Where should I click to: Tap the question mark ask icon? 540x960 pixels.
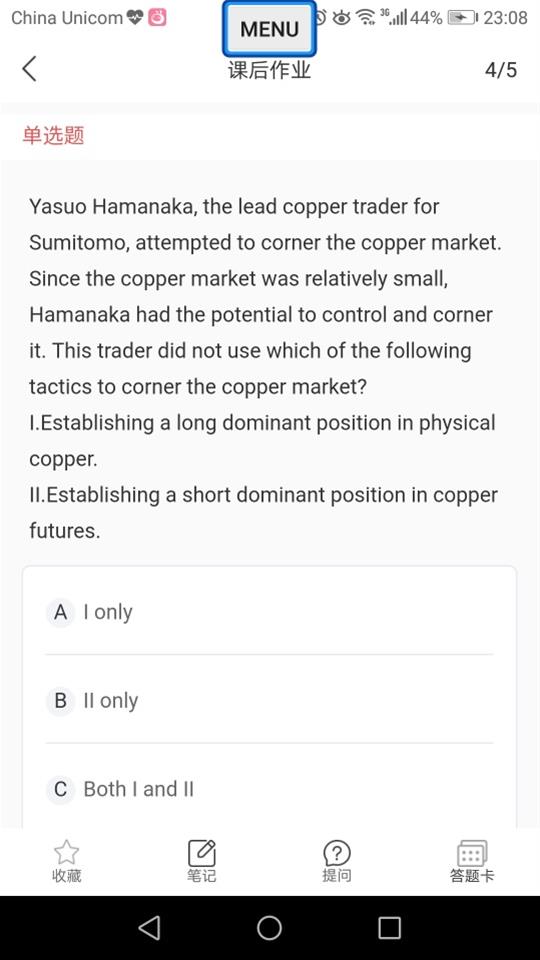pyautogui.click(x=337, y=853)
